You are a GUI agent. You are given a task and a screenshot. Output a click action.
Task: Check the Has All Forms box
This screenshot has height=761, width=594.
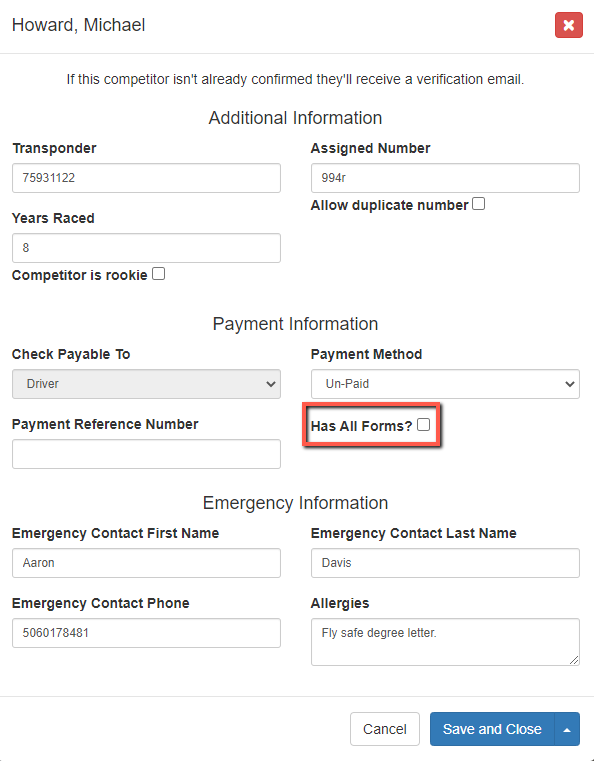pyautogui.click(x=423, y=425)
